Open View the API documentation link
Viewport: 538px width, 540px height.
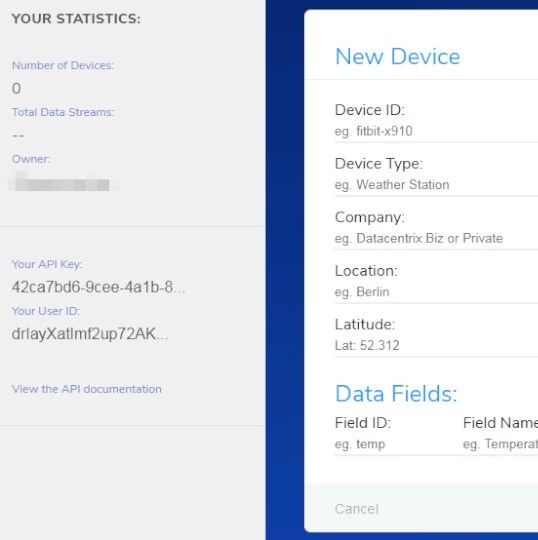click(87, 389)
